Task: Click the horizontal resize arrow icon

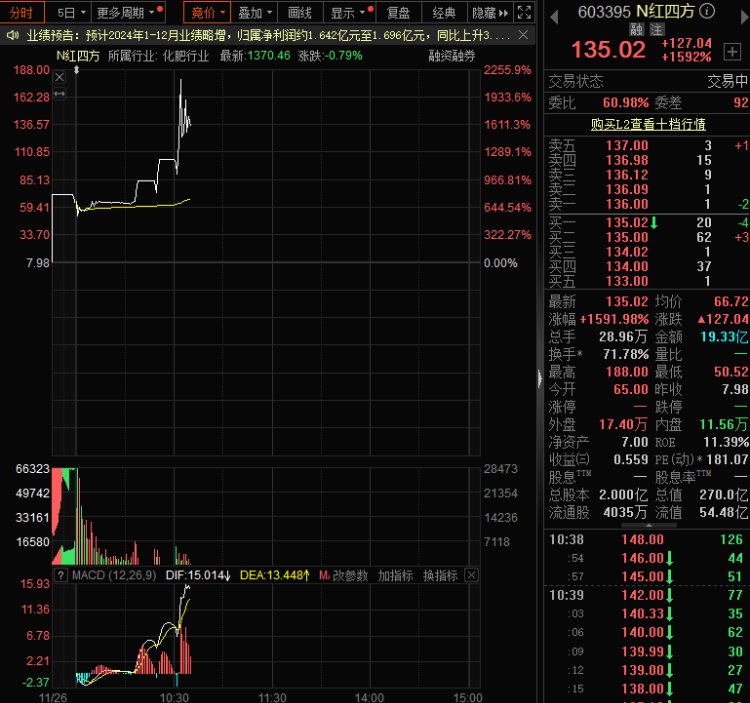Action: [59, 94]
